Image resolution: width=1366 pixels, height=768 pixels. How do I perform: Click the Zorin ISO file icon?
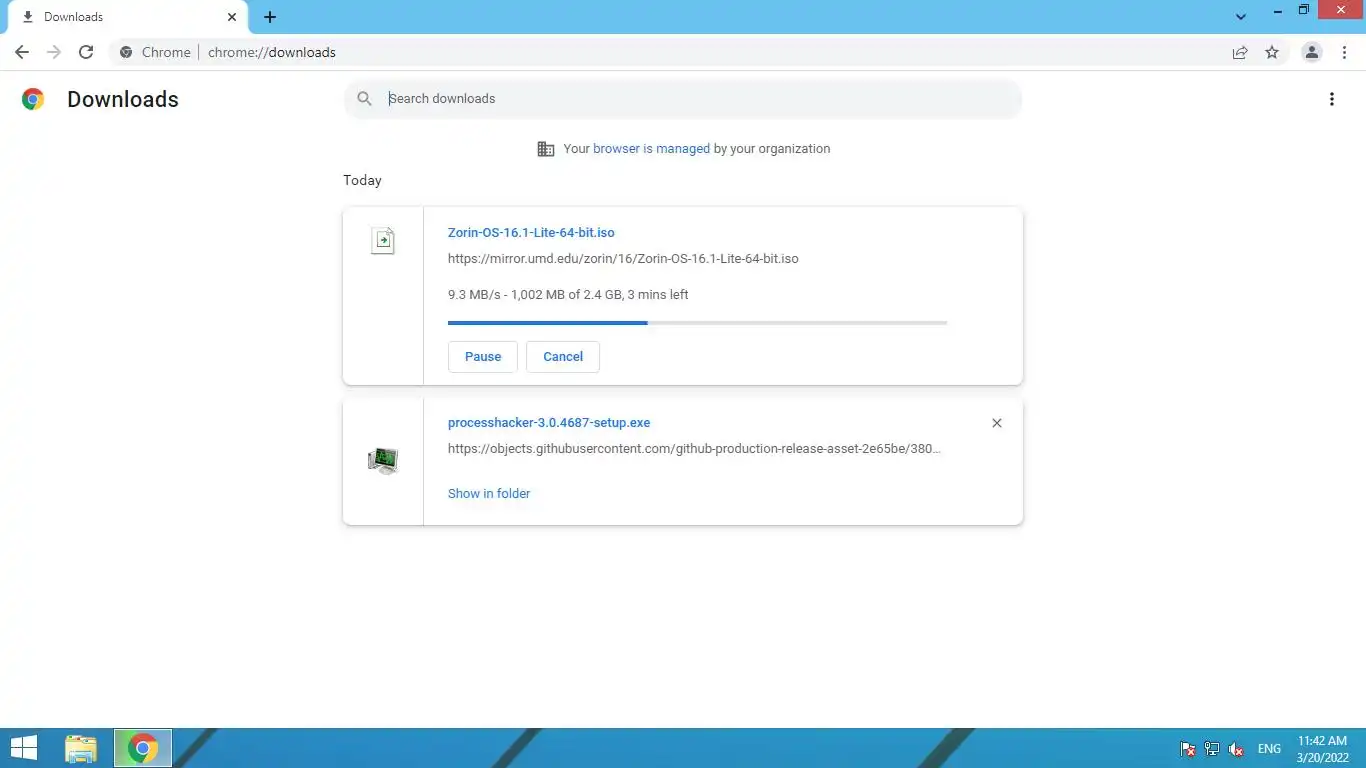coord(383,241)
